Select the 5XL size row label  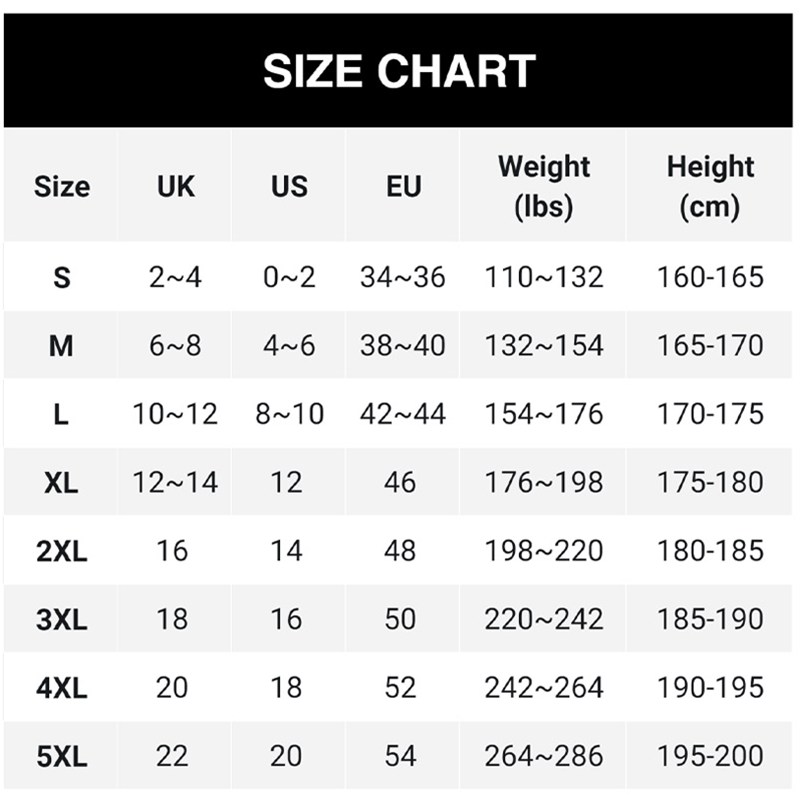(x=61, y=757)
